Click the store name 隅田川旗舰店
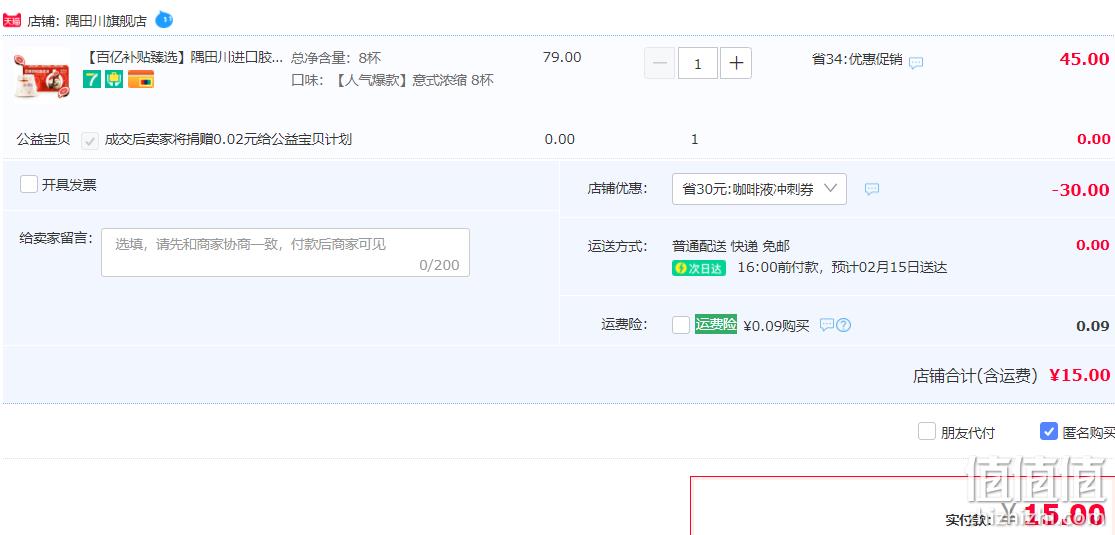Screen dimensions: 1115x535 pos(106,21)
